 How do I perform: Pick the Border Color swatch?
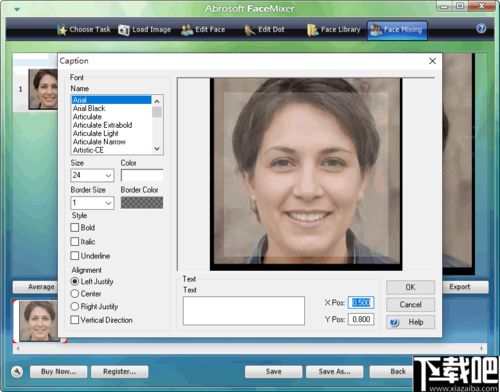142,202
